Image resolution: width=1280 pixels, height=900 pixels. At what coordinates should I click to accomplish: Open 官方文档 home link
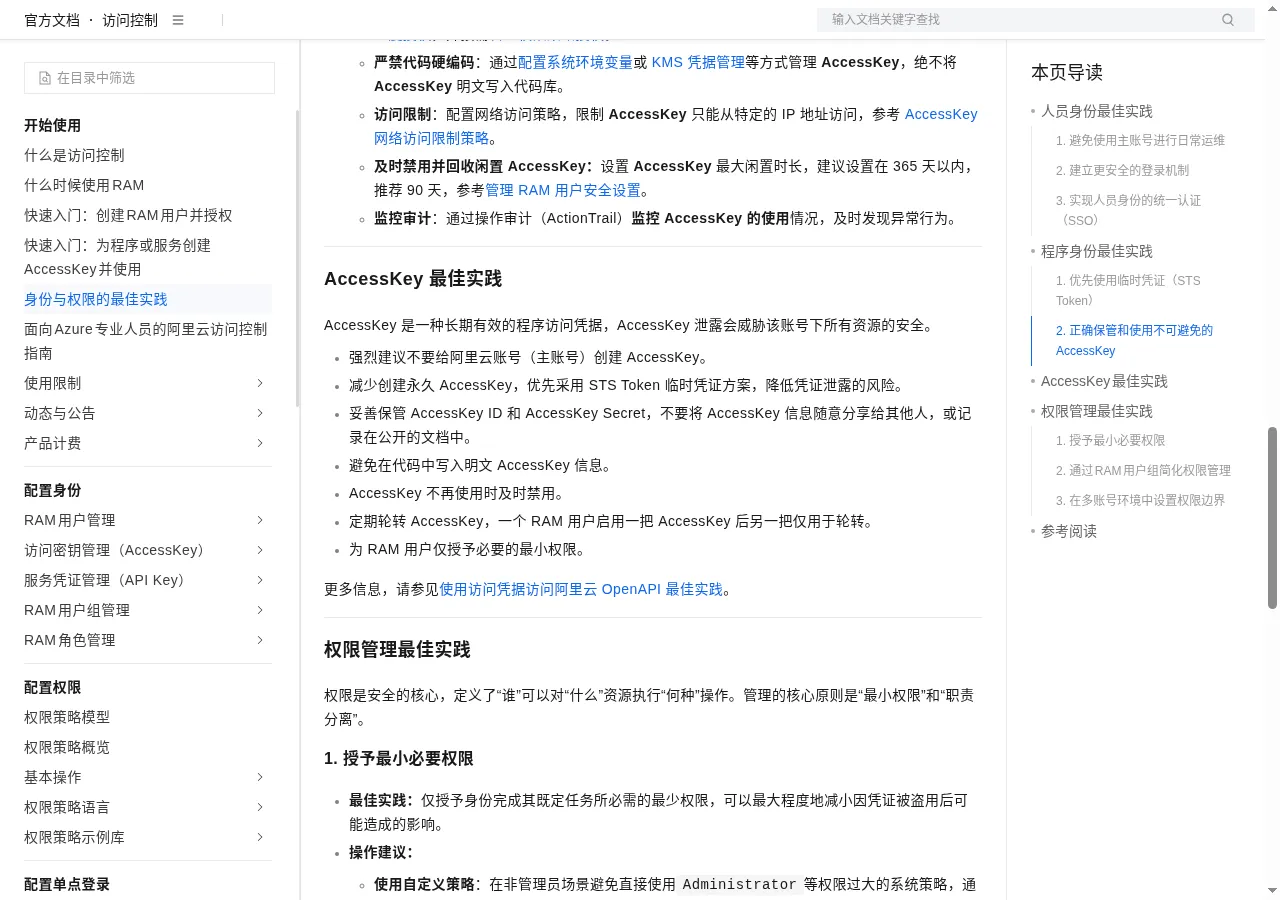[52, 20]
